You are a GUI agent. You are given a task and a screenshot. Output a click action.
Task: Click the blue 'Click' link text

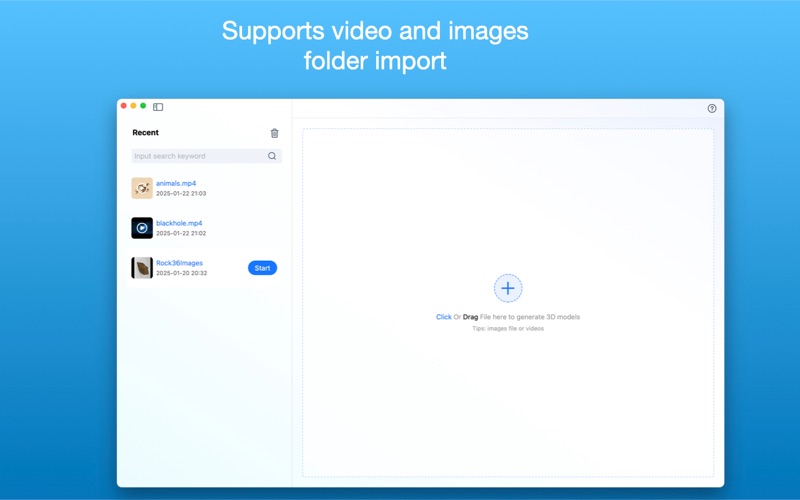point(443,317)
